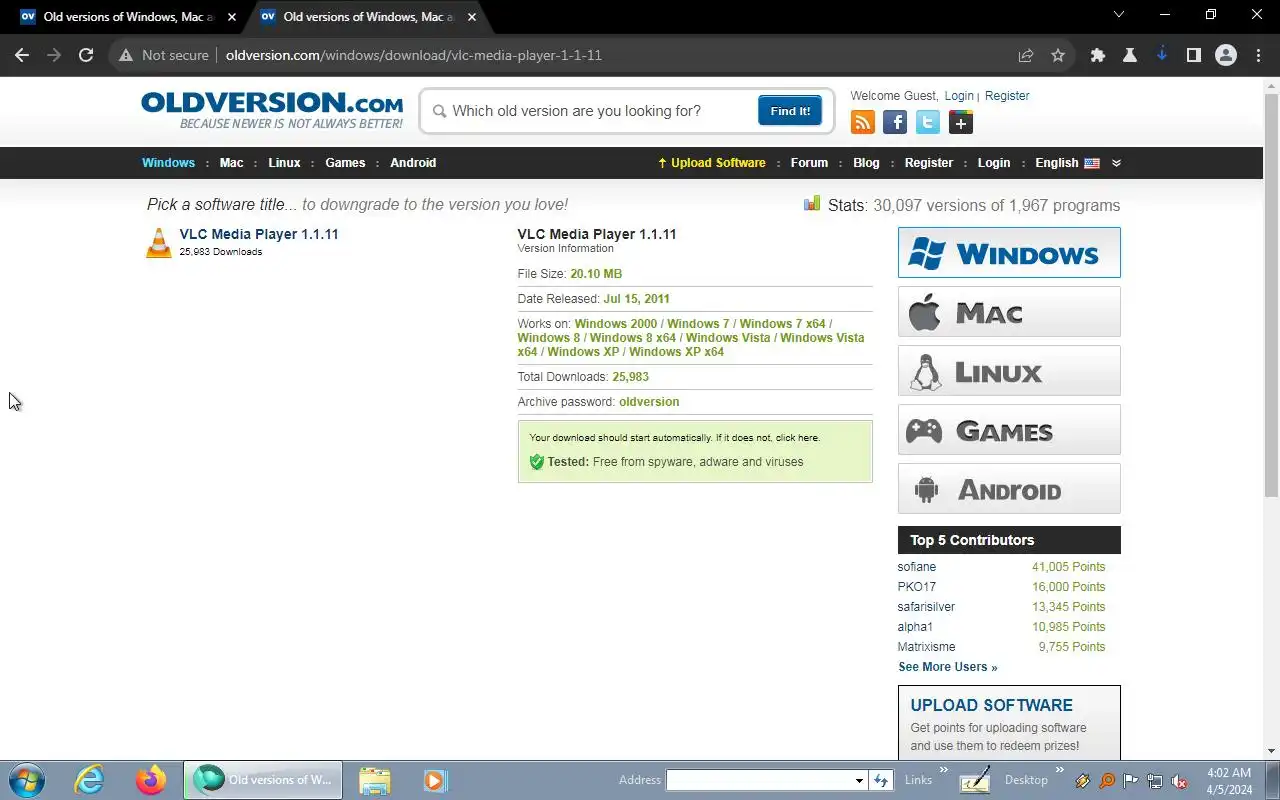Click the Windows 7 x64 compatibility link
The height and width of the screenshot is (800, 1280).
[x=783, y=324]
